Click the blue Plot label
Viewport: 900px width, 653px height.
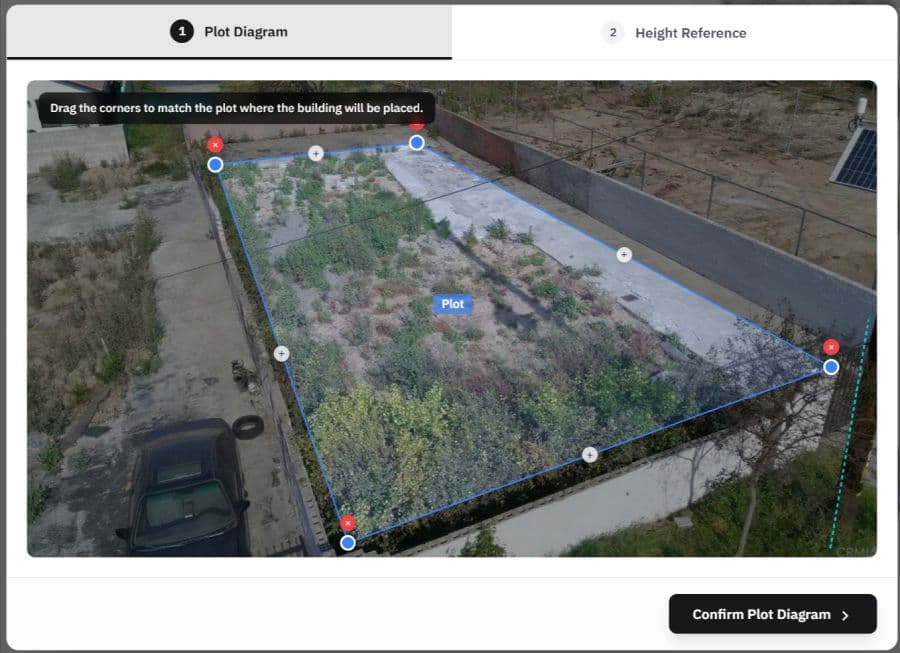tap(453, 304)
